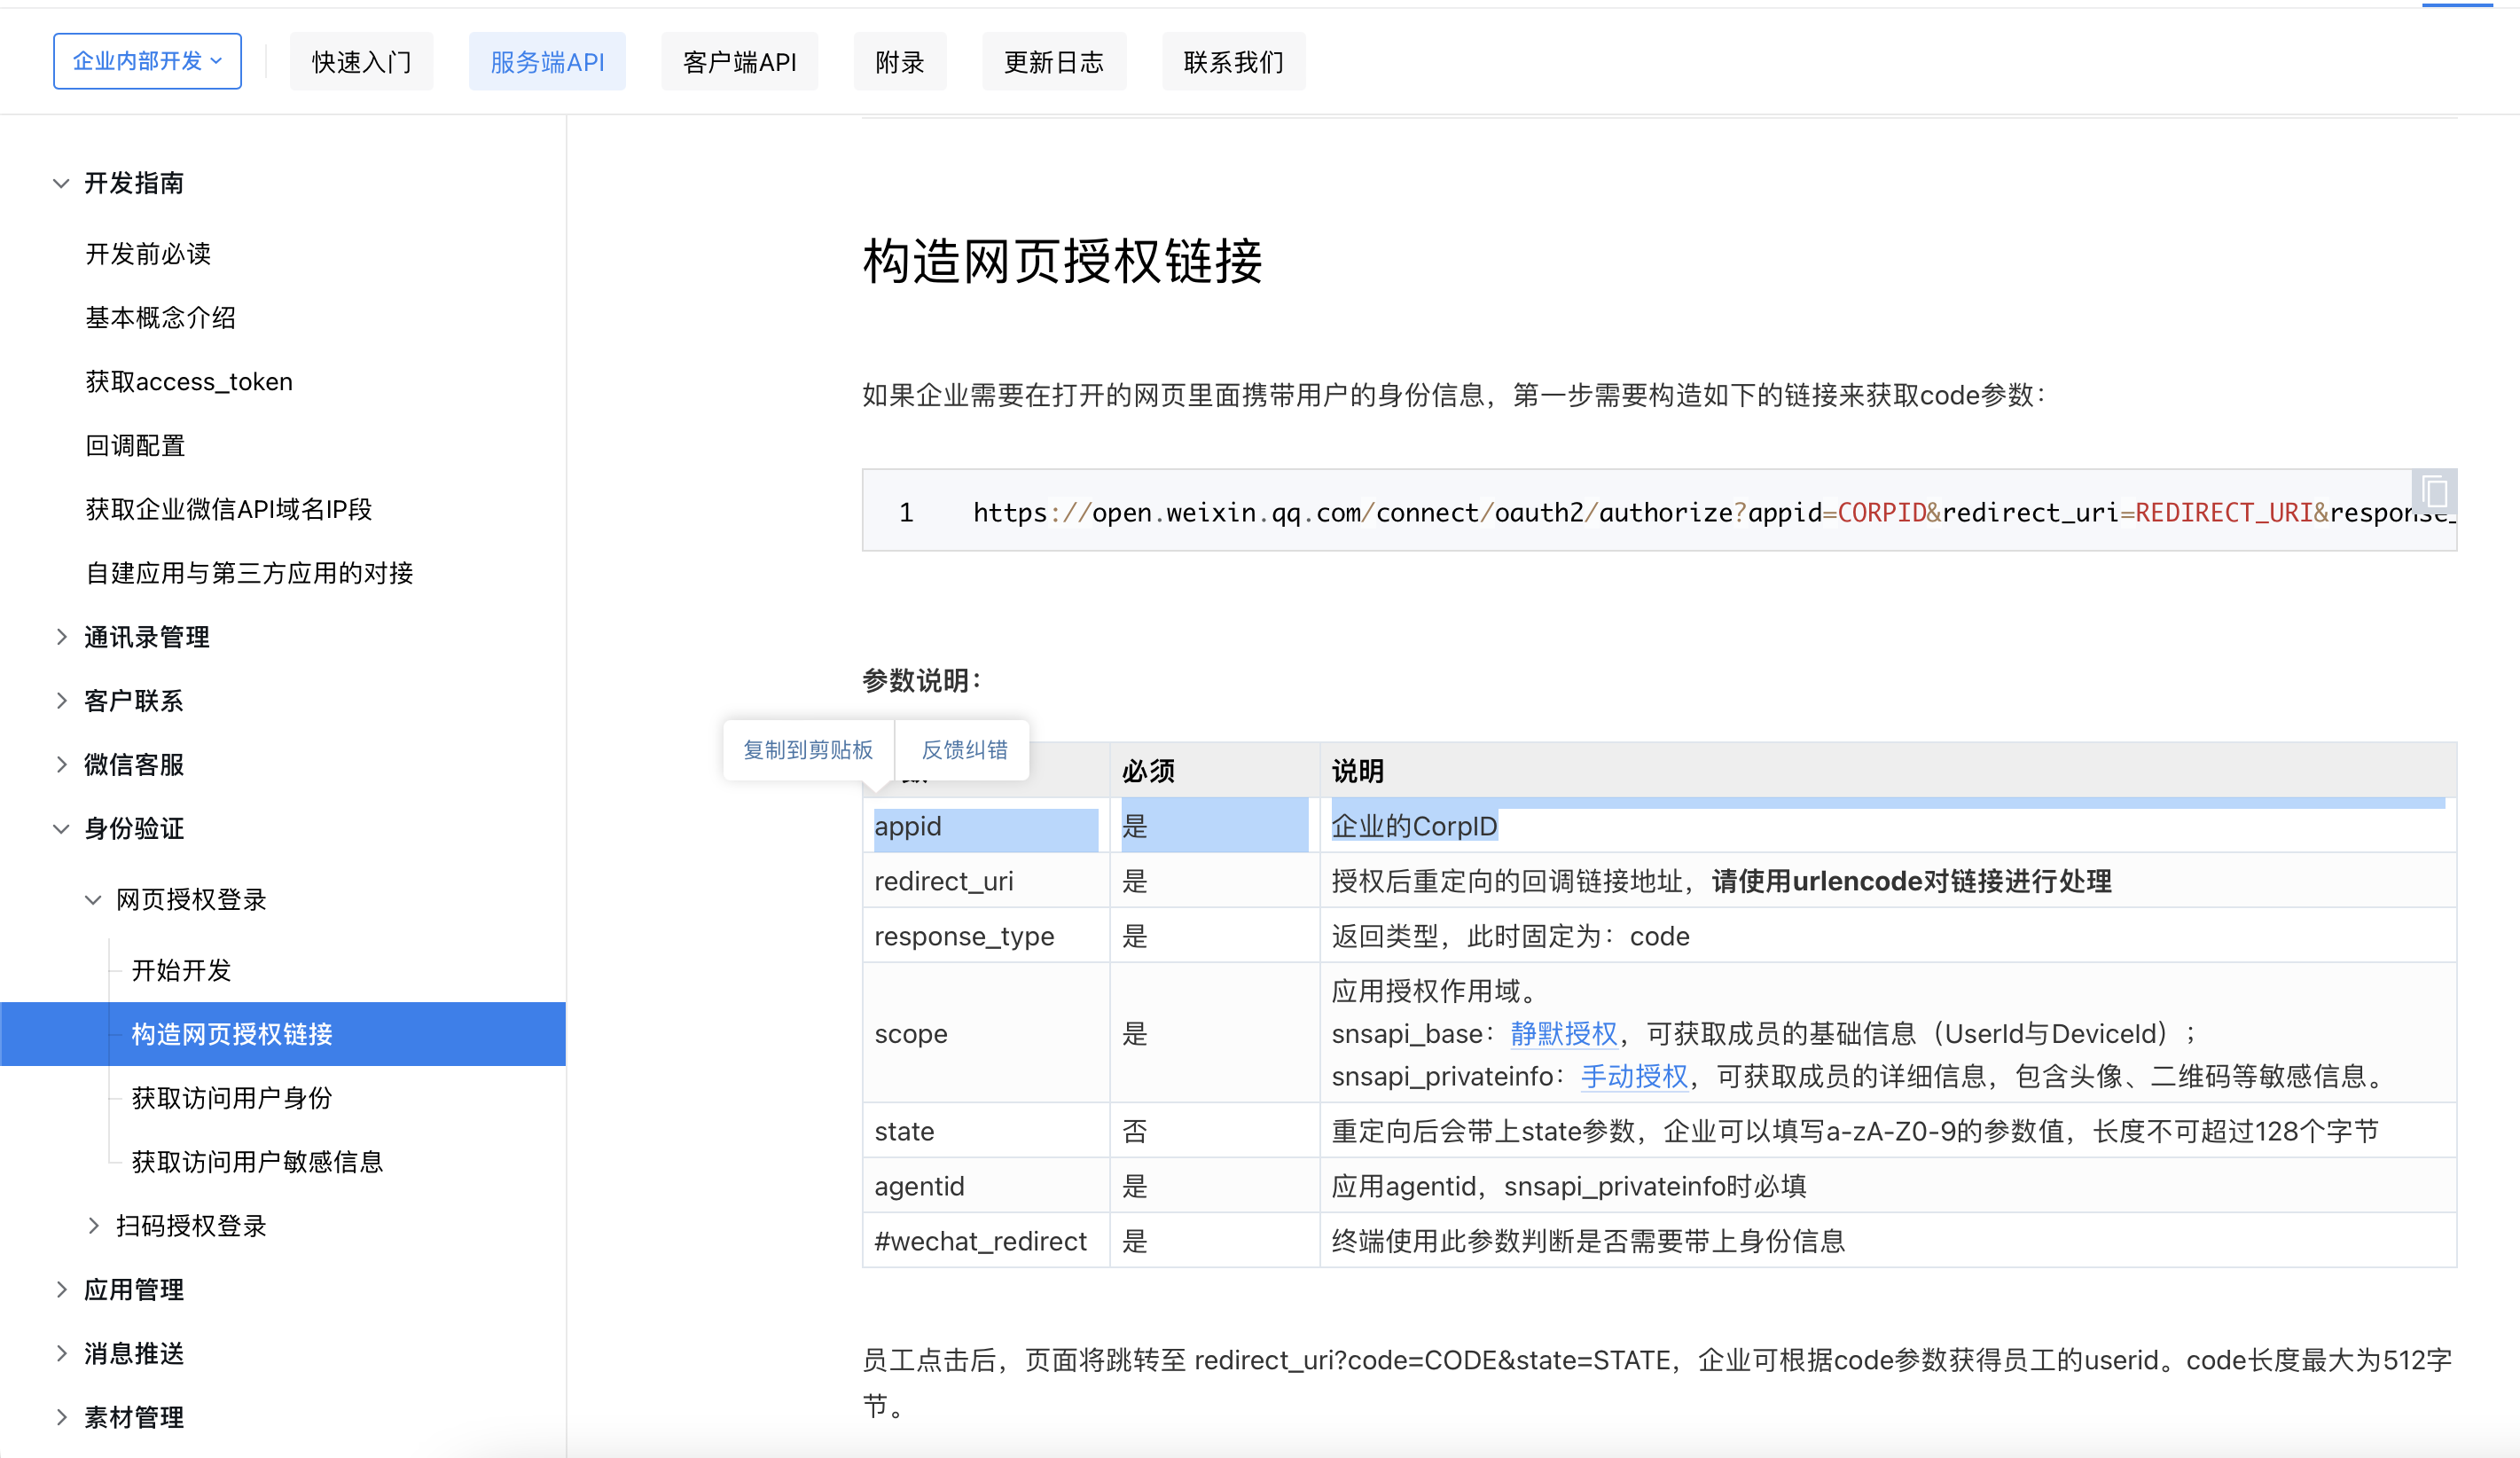
Task: Expand the 应用管理 section
Action: pyautogui.click(x=61, y=1290)
